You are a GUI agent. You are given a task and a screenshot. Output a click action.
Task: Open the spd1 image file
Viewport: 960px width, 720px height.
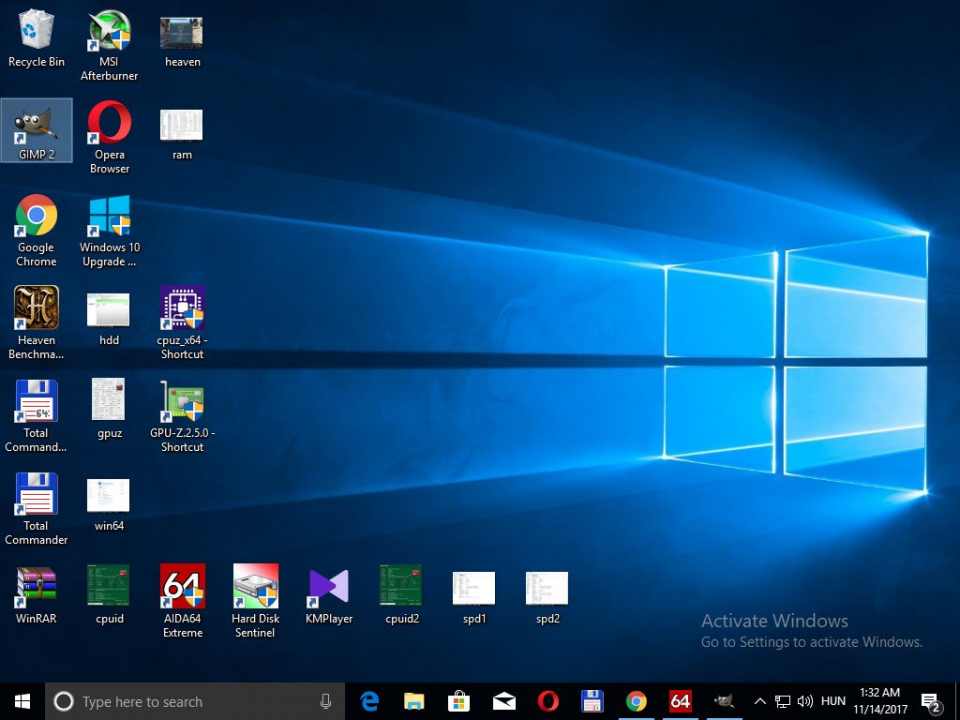click(474, 598)
